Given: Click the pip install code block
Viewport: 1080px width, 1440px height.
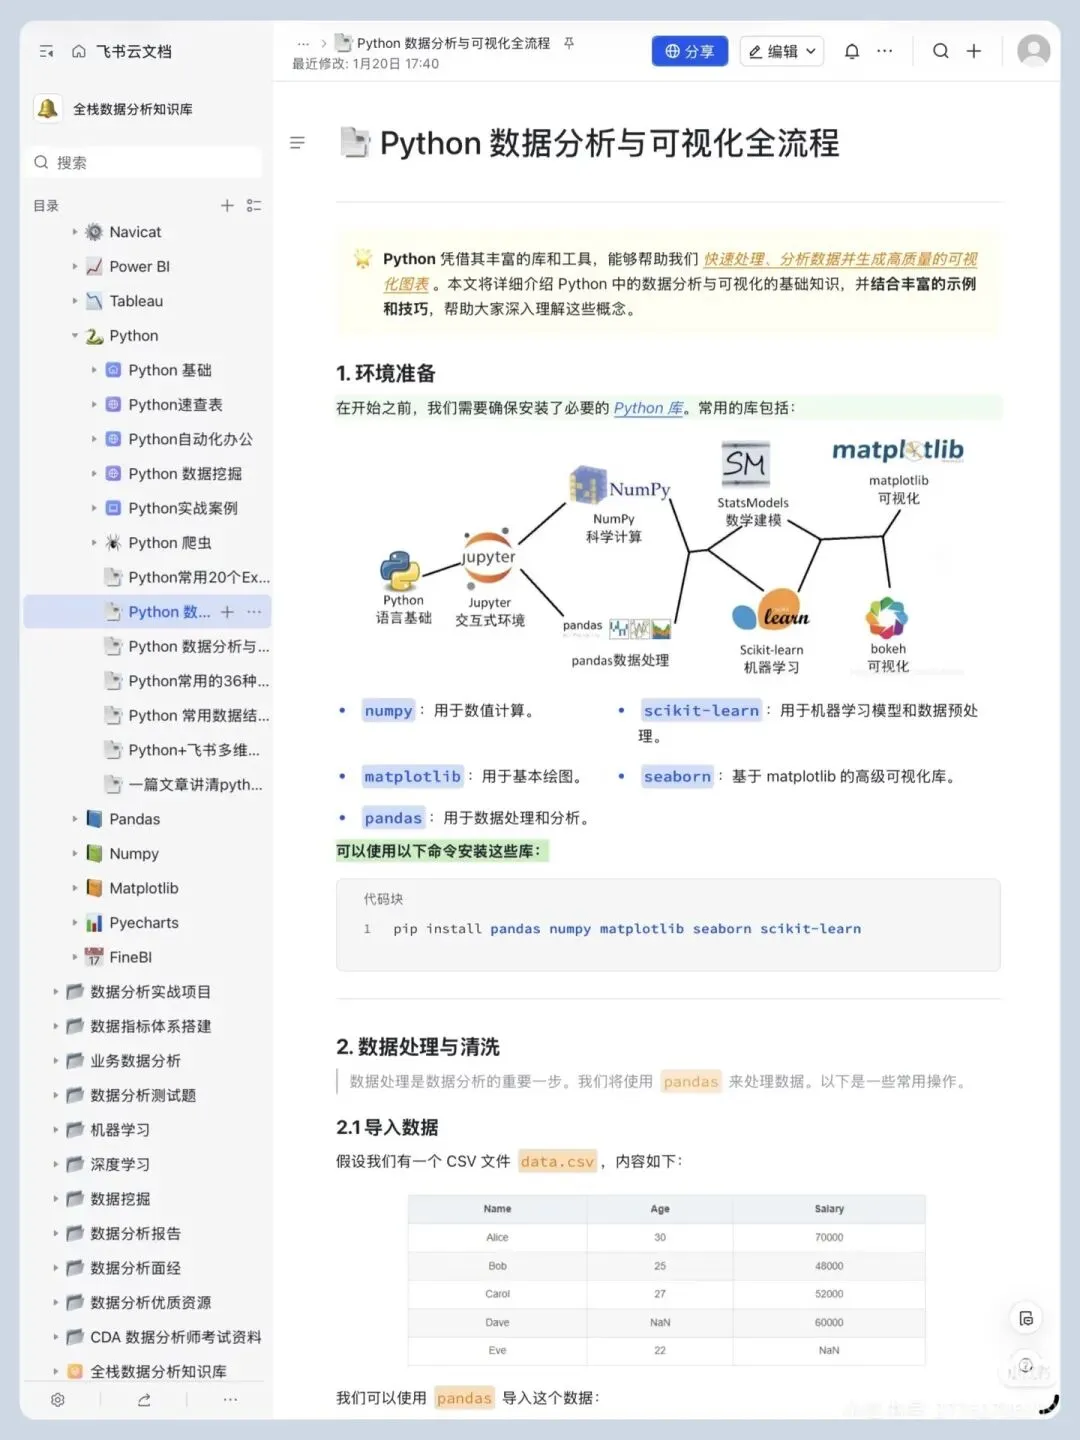Looking at the screenshot, I should (x=668, y=925).
